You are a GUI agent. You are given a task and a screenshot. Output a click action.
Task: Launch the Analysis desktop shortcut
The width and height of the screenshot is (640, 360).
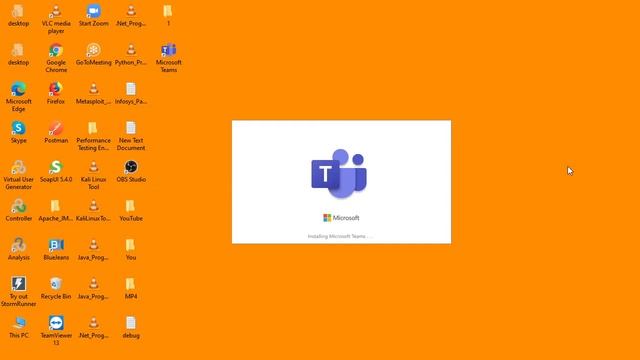point(18,250)
